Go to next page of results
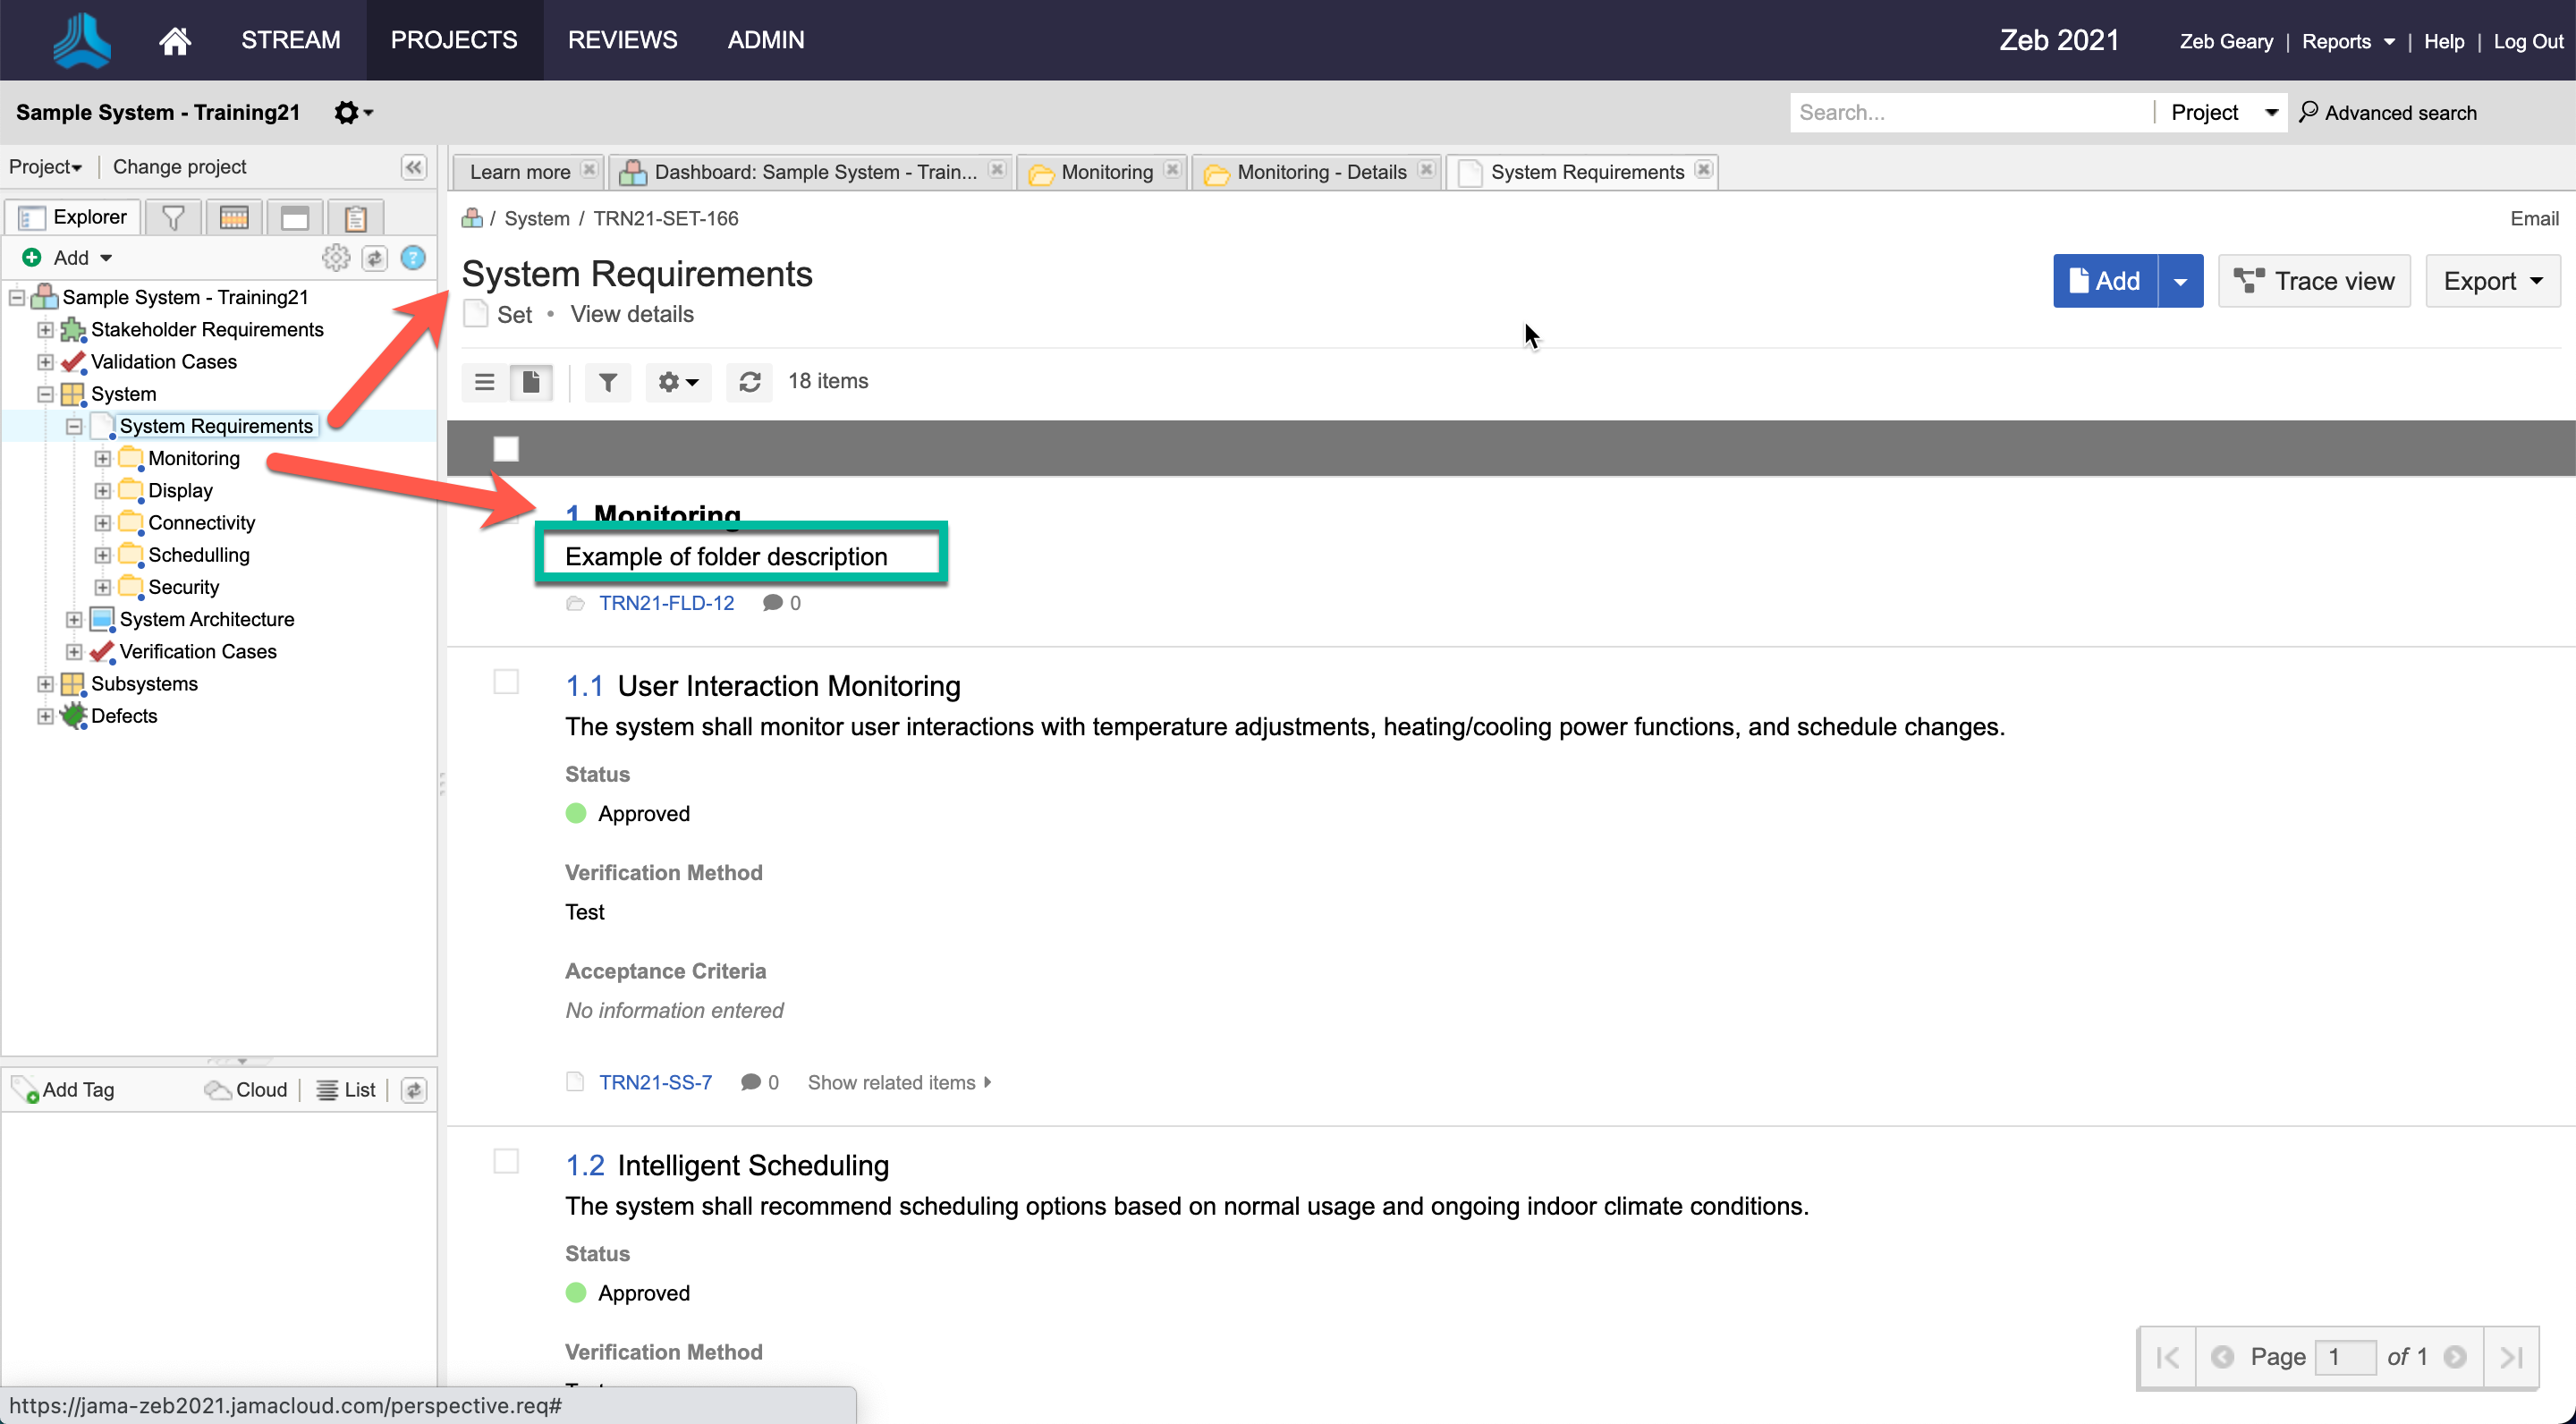 (x=2455, y=1357)
